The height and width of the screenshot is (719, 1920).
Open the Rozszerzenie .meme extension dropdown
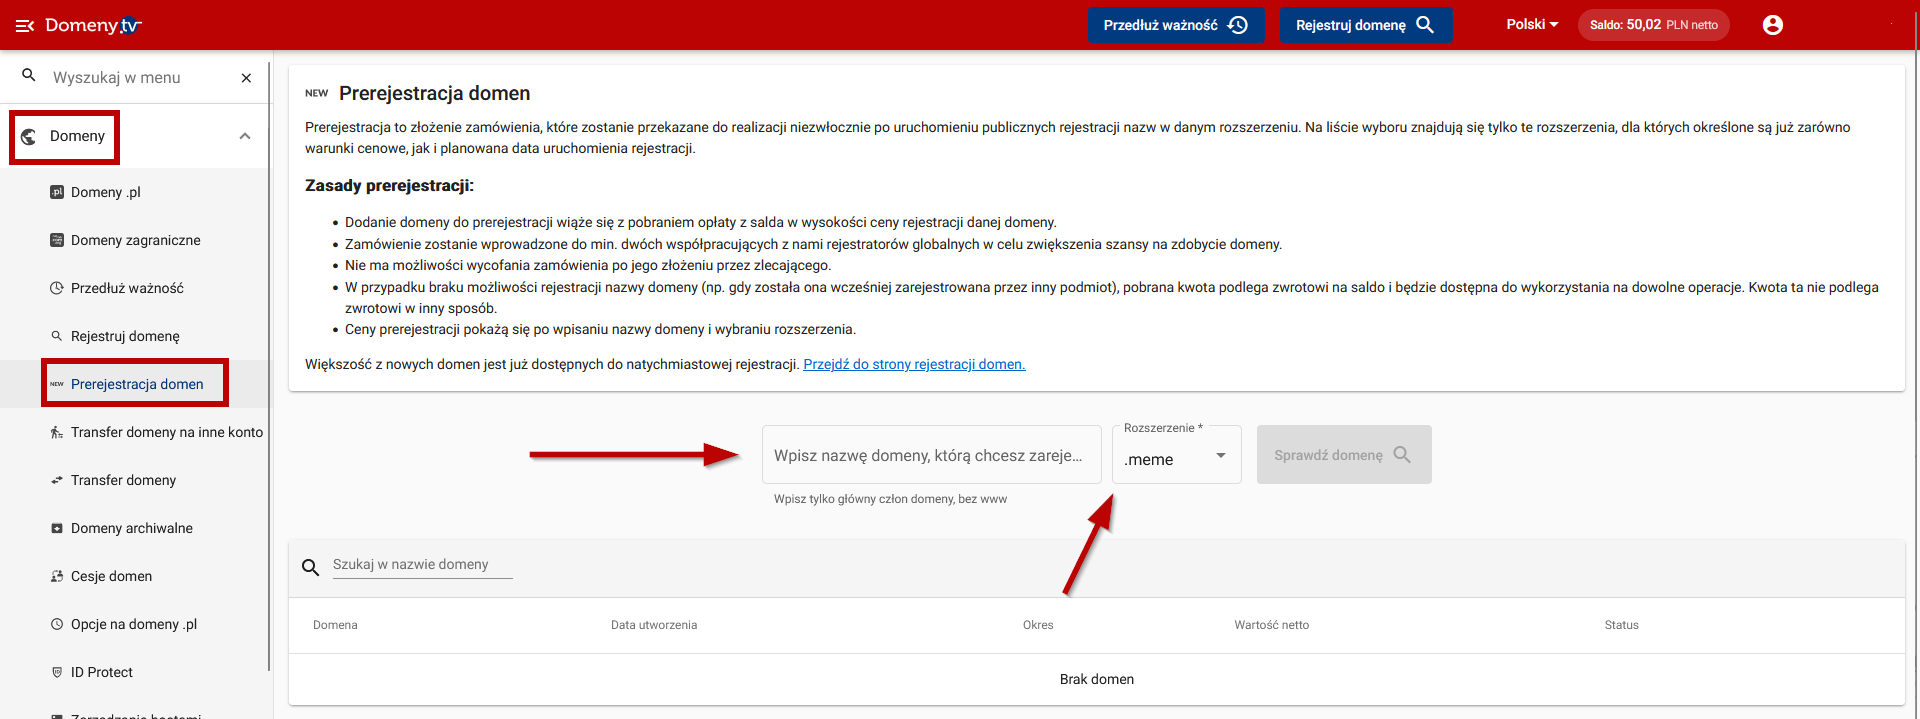[x=1176, y=457]
